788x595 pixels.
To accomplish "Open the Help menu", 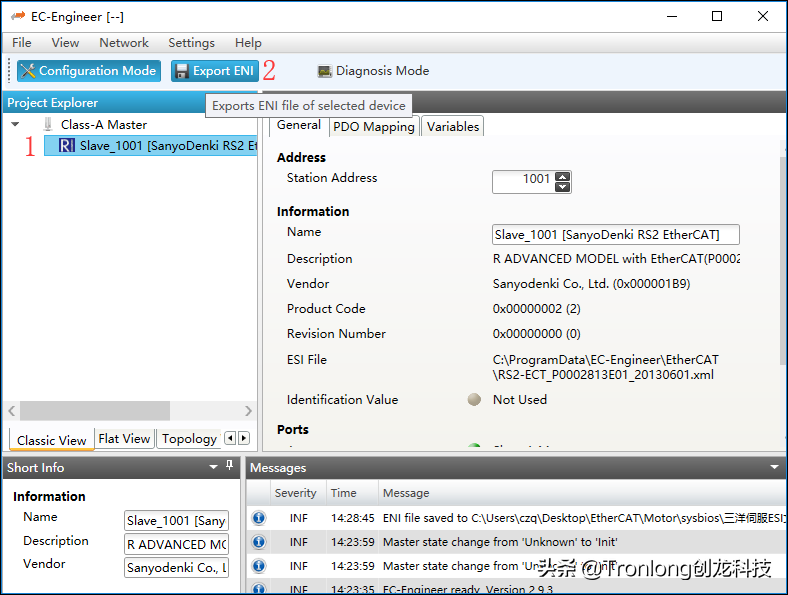I will pos(248,43).
